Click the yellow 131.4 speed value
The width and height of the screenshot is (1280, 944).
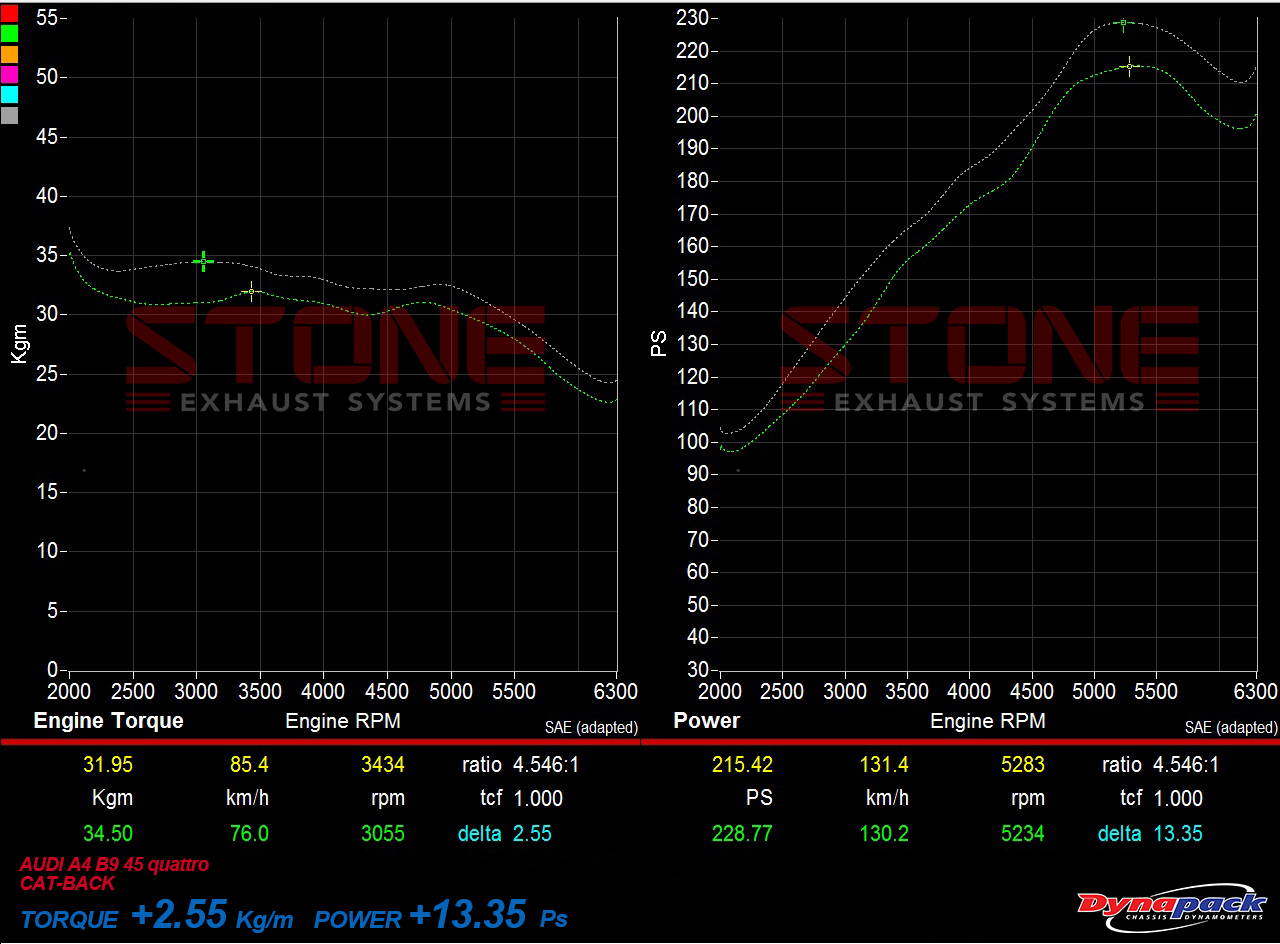click(884, 765)
